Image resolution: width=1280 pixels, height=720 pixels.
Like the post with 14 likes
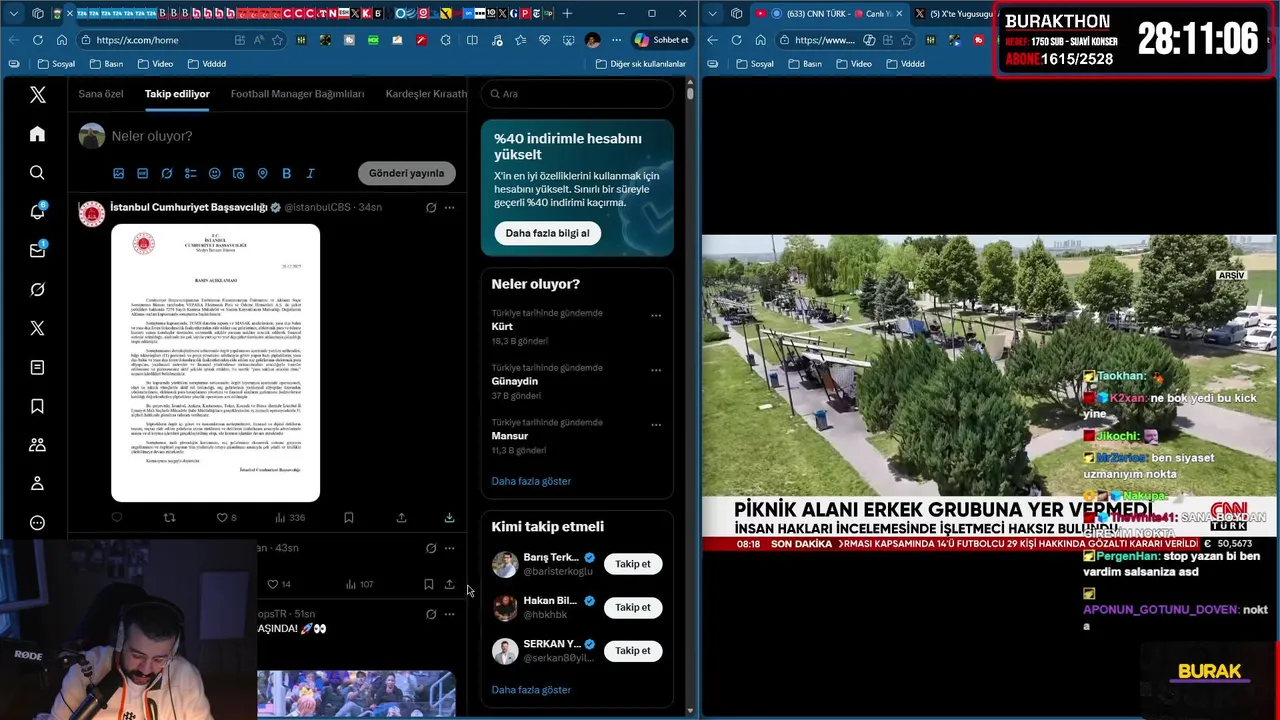point(278,584)
